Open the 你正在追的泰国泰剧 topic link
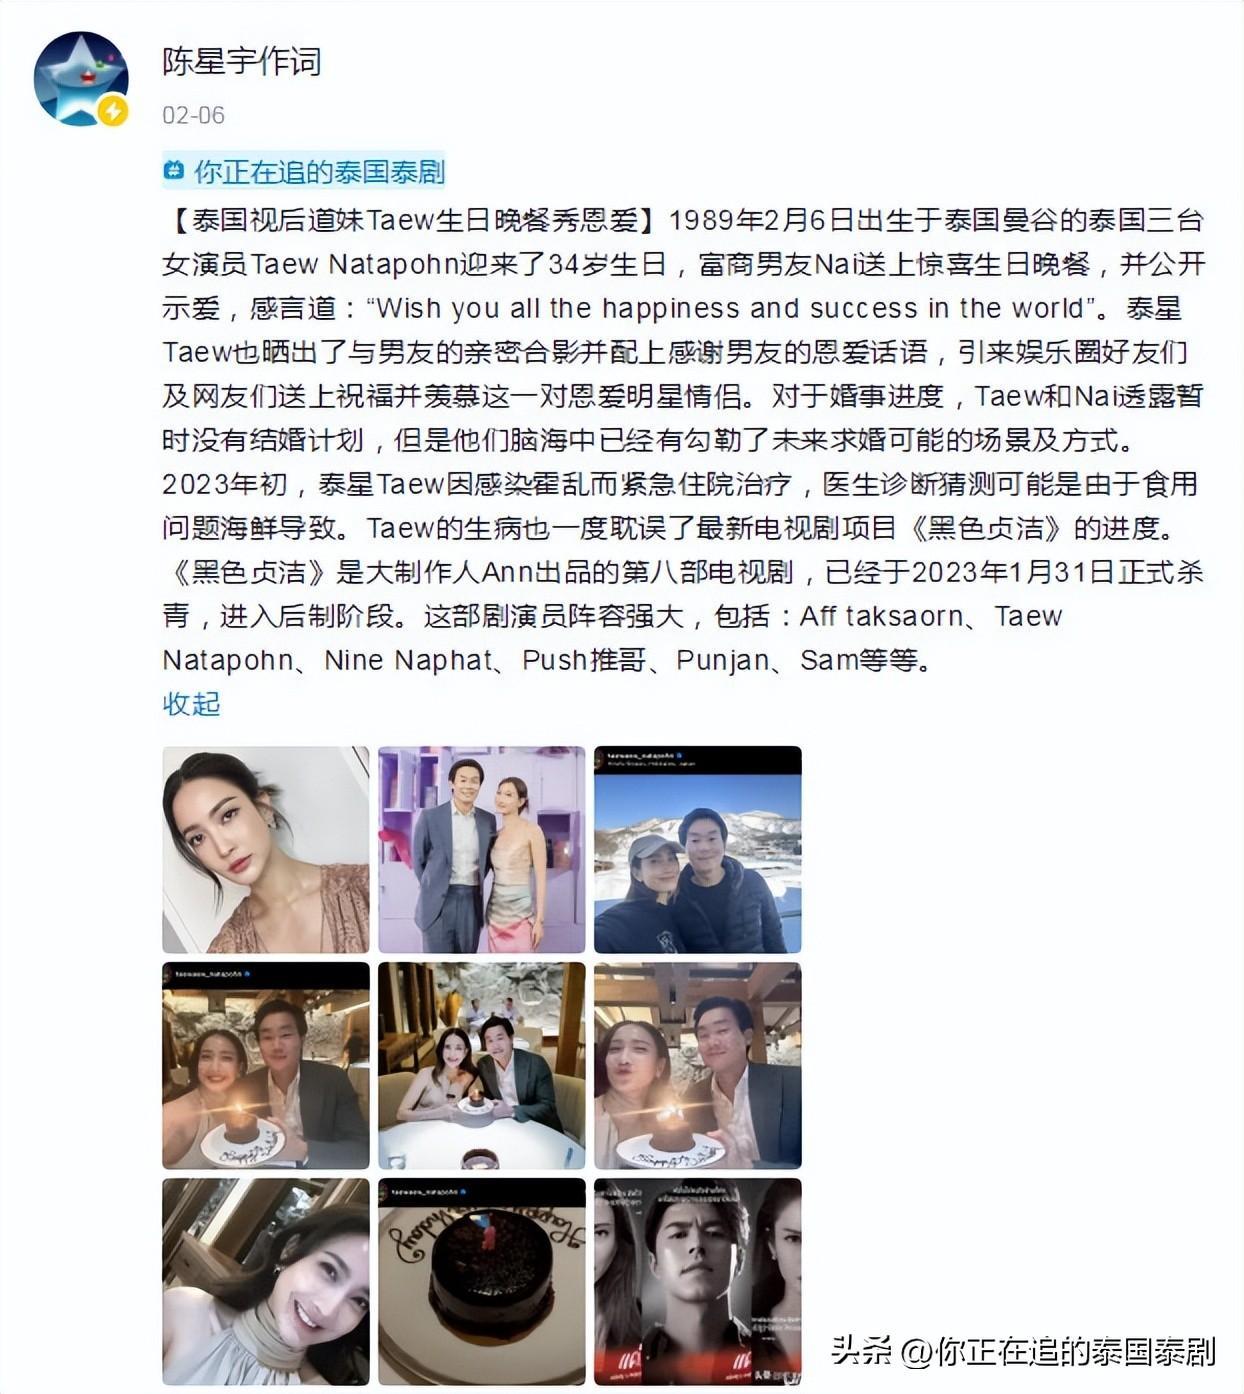This screenshot has width=1244, height=1394. pos(319,172)
